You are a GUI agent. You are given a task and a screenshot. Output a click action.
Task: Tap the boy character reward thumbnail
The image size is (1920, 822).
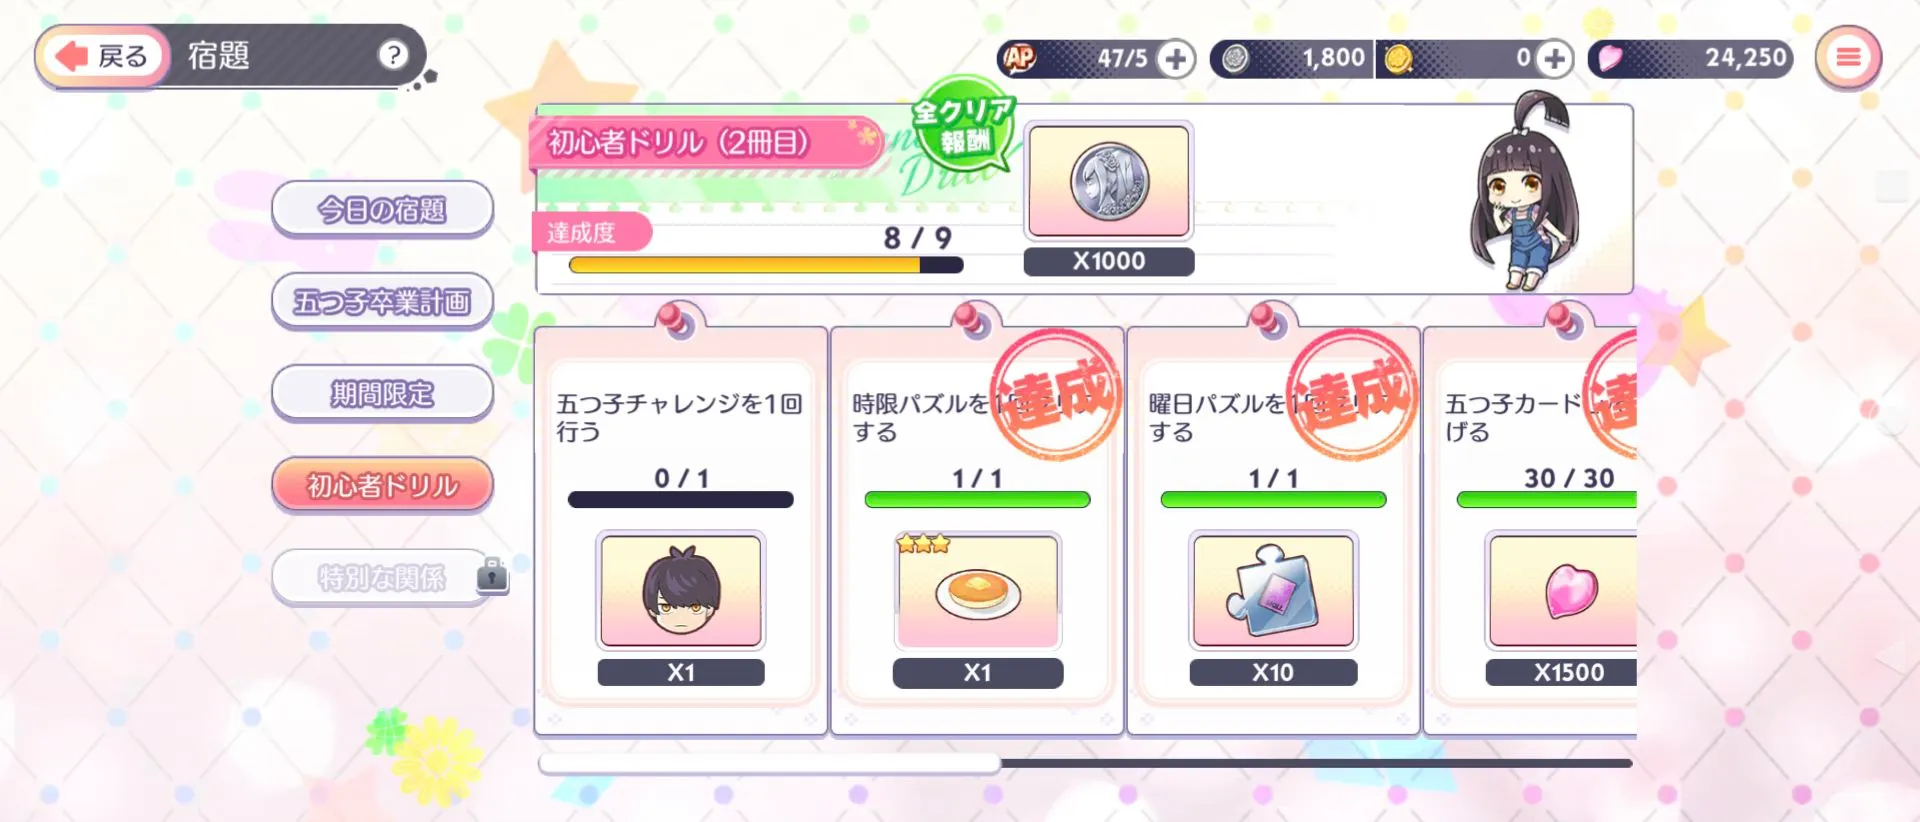pos(681,591)
